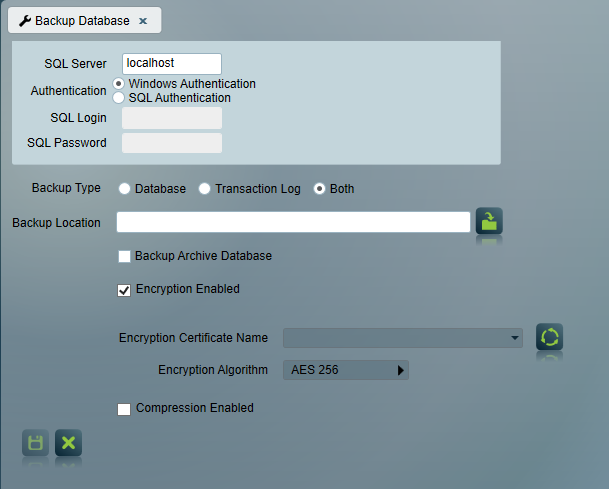Click the SQL Login field
Image resolution: width=609 pixels, height=489 pixels.
point(172,118)
